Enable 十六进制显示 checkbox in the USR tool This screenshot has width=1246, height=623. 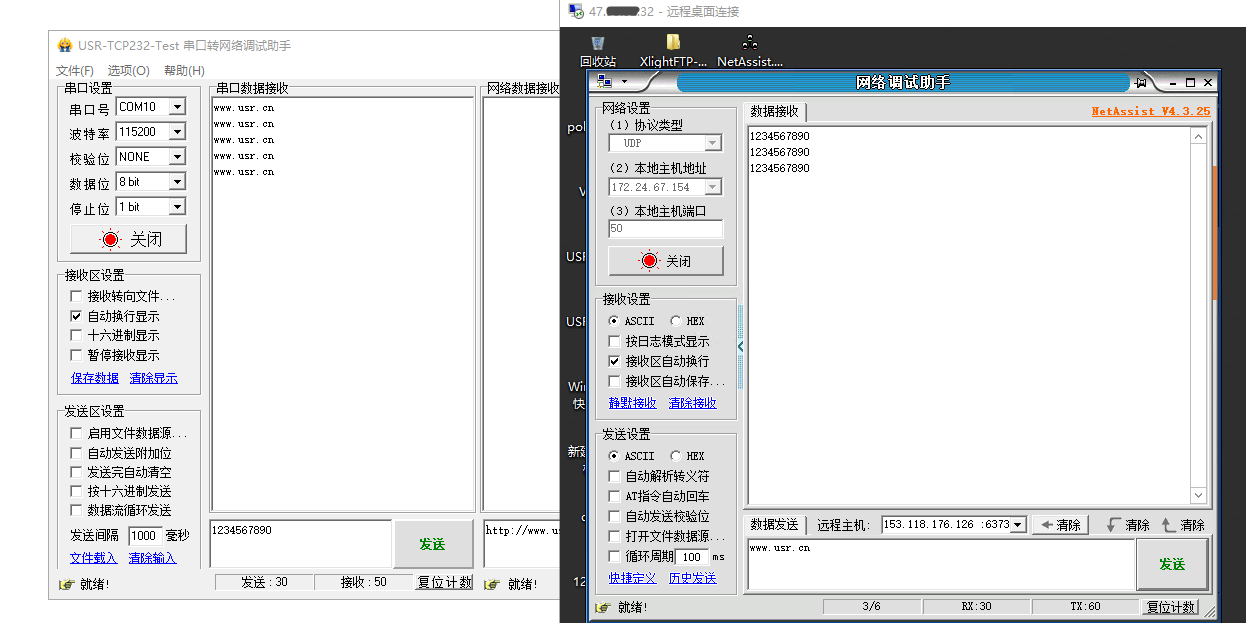coord(76,336)
